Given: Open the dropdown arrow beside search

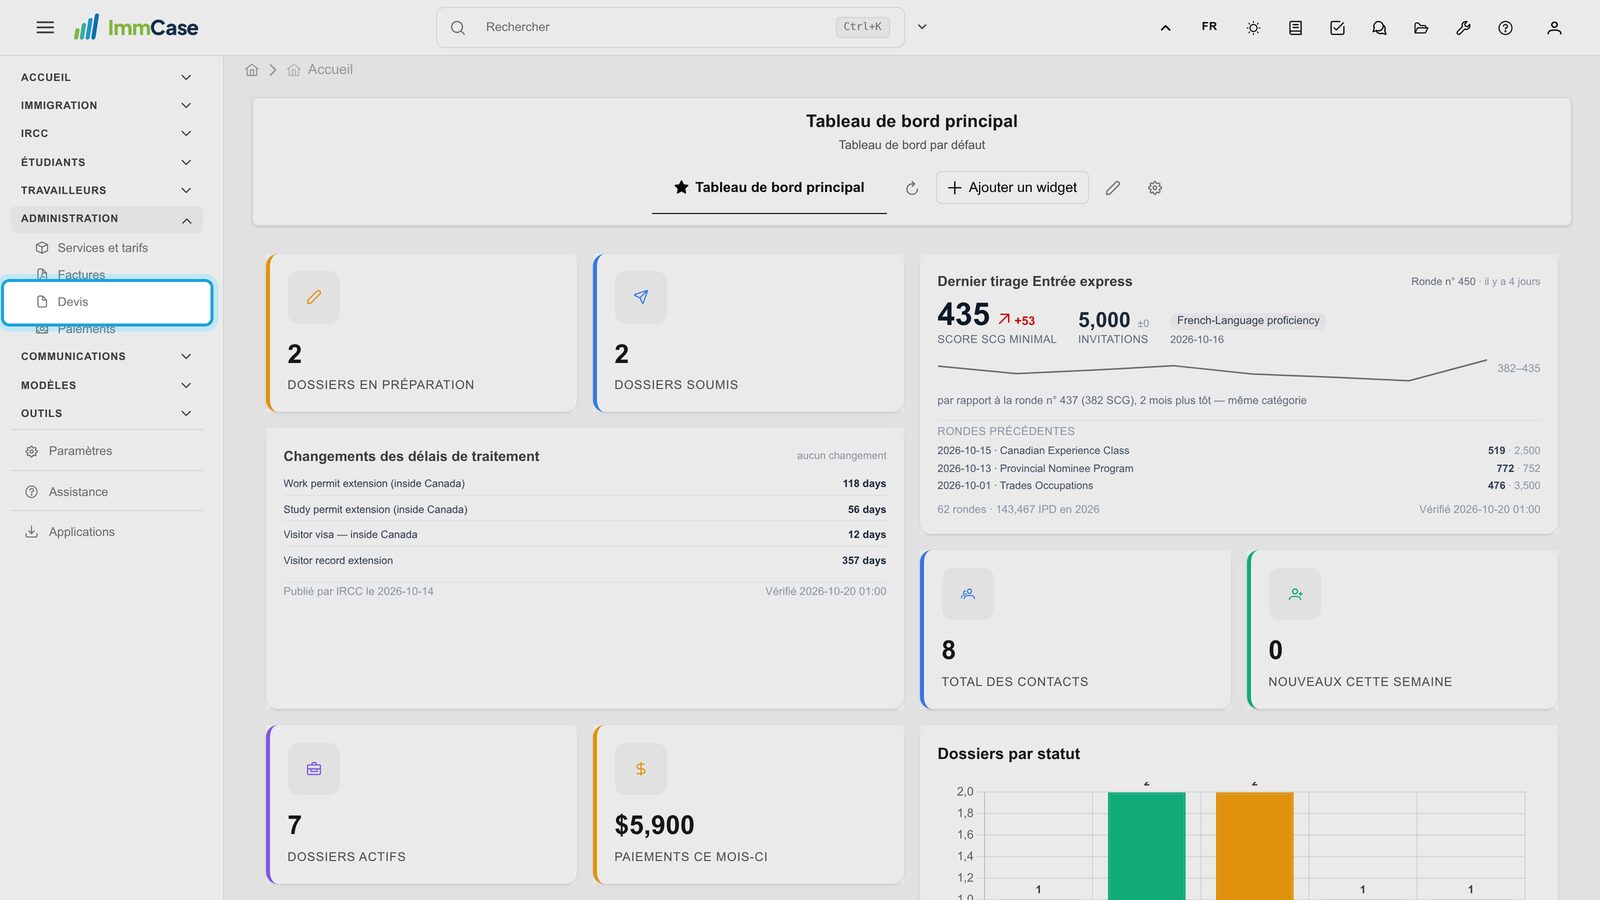Looking at the screenshot, I should 922,27.
